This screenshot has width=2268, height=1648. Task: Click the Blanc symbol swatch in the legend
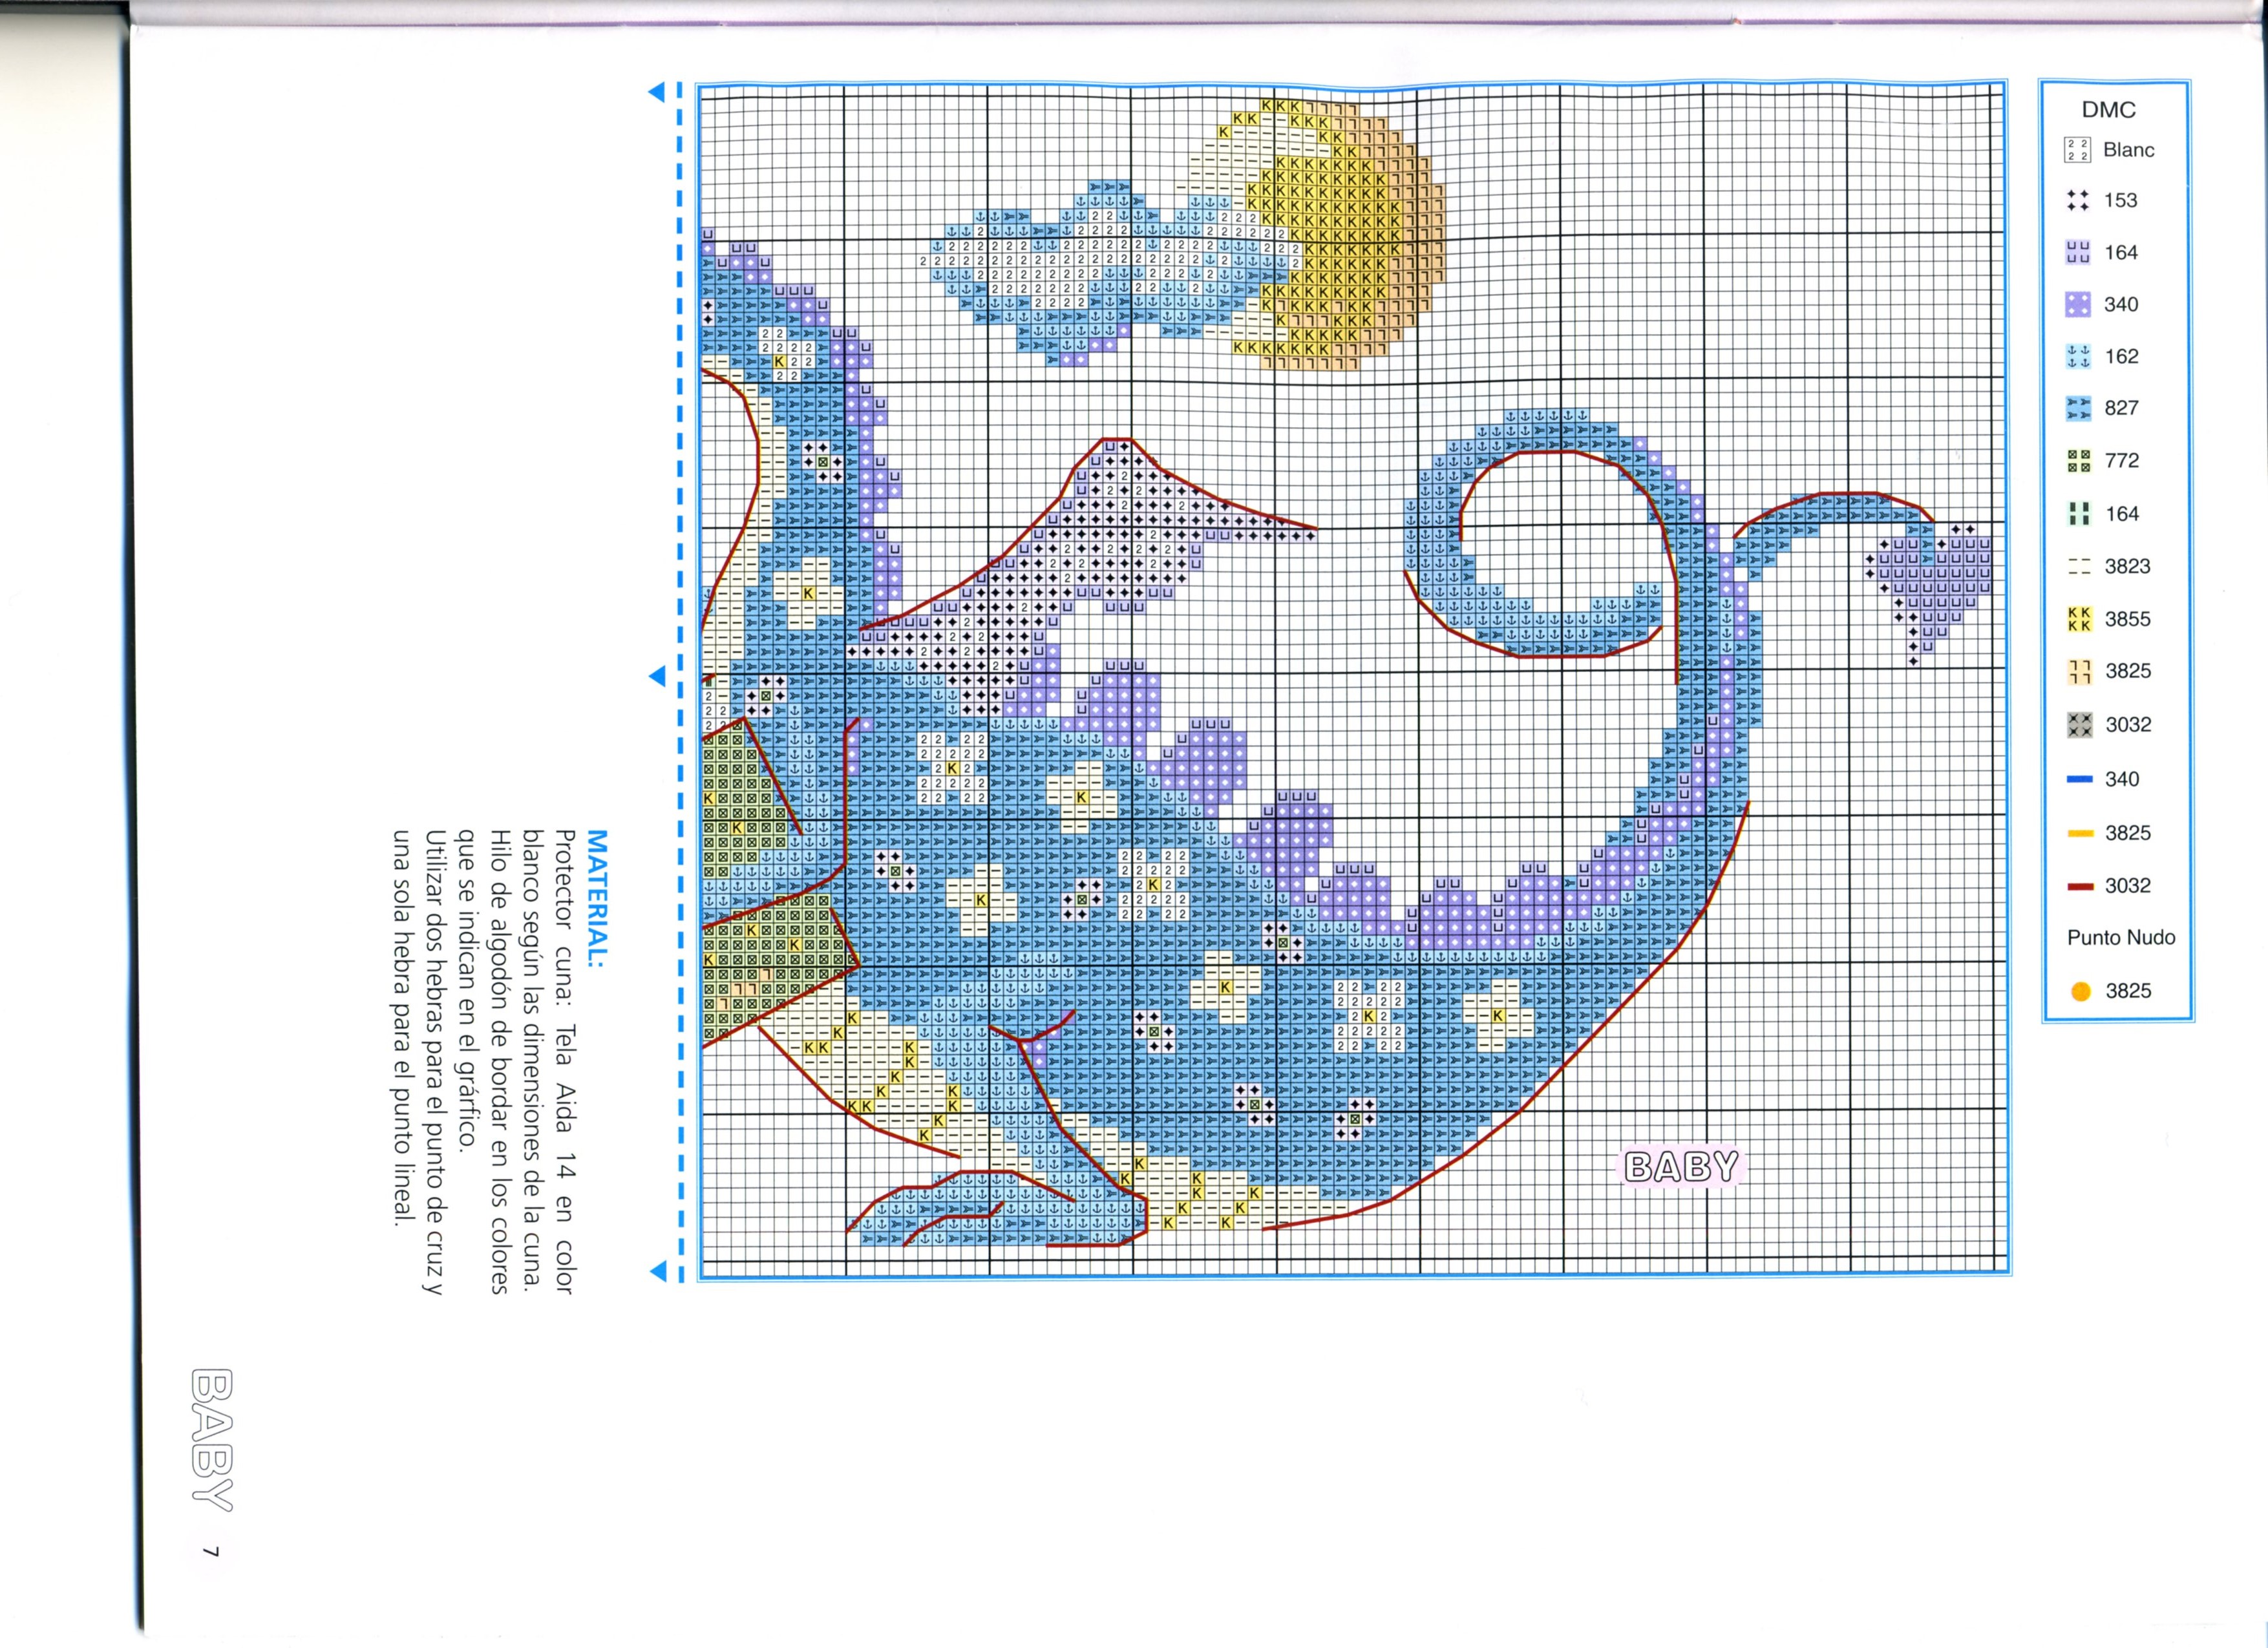(x=2077, y=150)
